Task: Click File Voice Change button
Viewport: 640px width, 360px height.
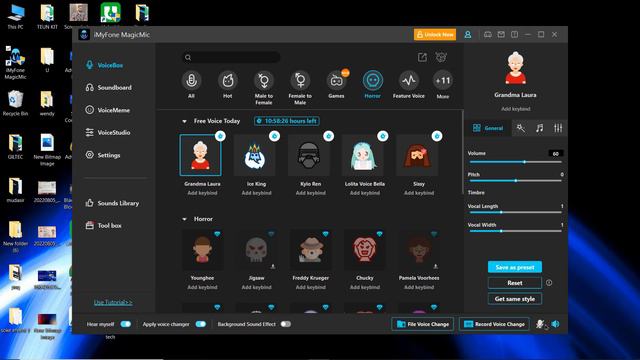Action: click(423, 324)
